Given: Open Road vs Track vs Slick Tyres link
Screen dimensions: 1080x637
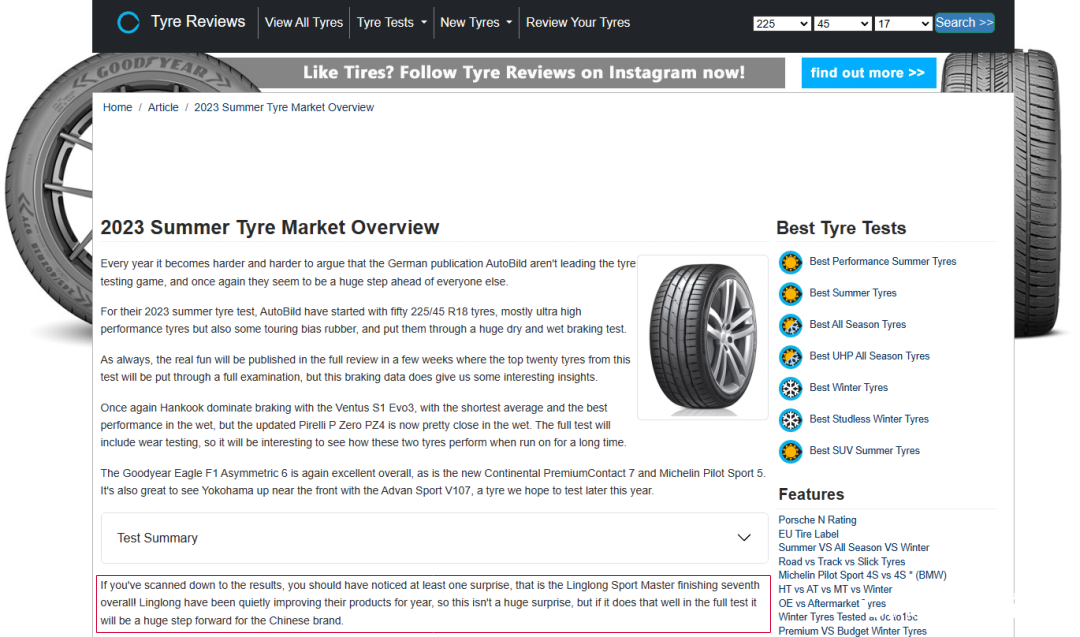Looking at the screenshot, I should 842,561.
